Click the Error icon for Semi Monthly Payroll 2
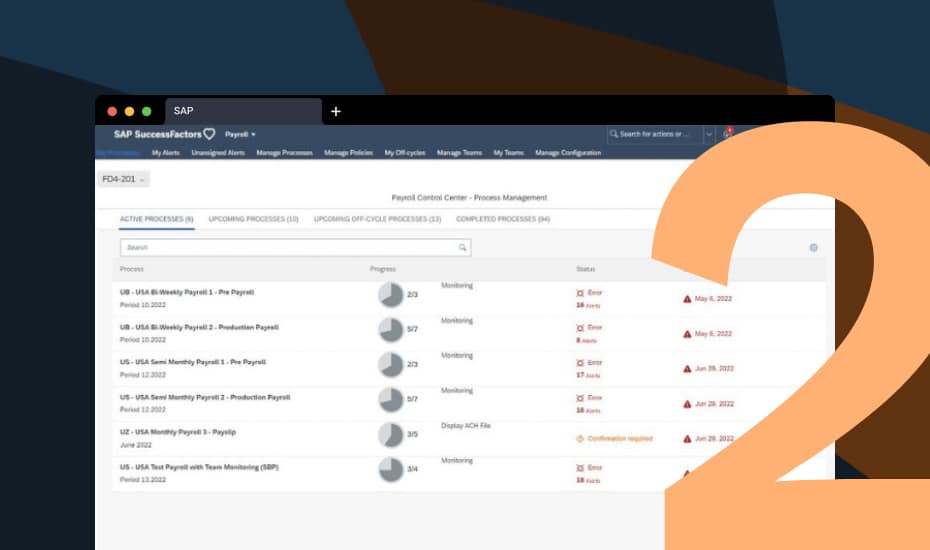 [x=580, y=398]
